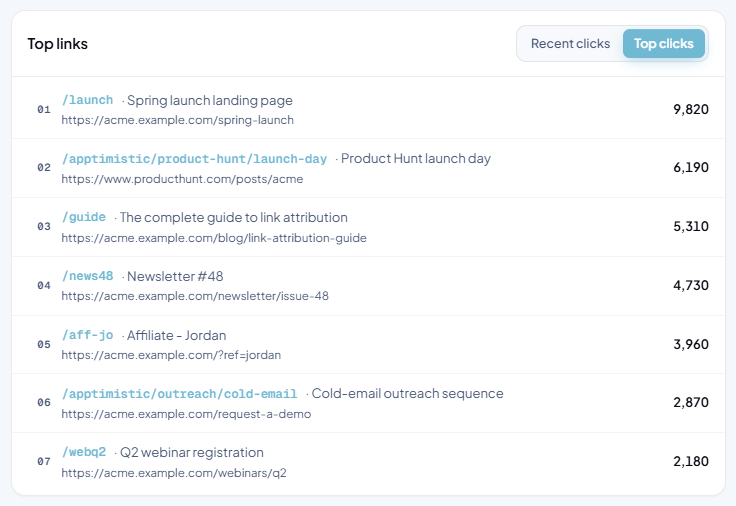The image size is (736, 506).
Task: Click the newsletter/issue-48 destination URL
Action: [x=195, y=296]
